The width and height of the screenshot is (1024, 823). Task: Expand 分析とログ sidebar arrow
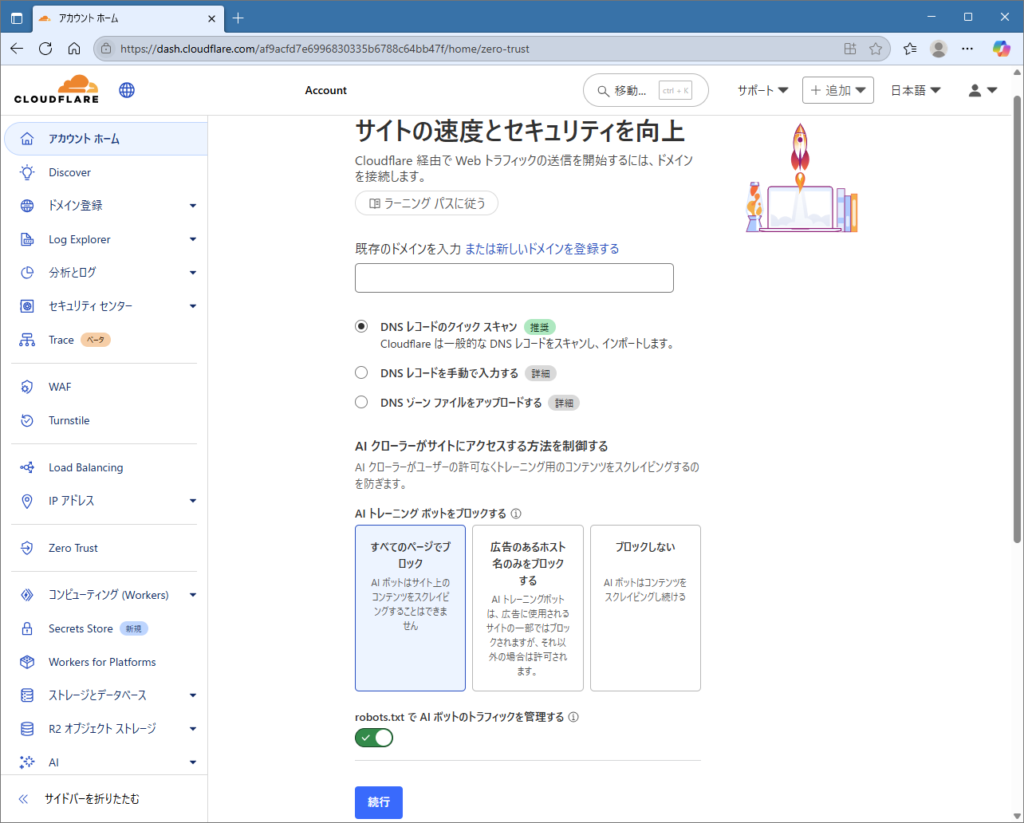[193, 272]
